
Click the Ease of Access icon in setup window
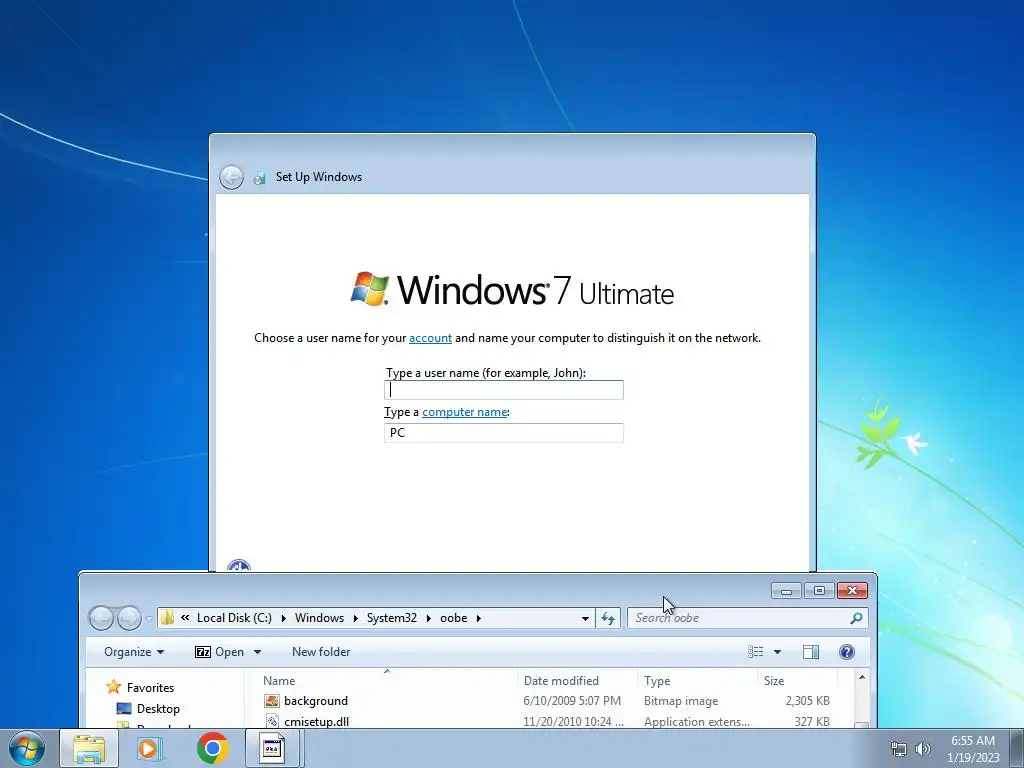tap(238, 566)
